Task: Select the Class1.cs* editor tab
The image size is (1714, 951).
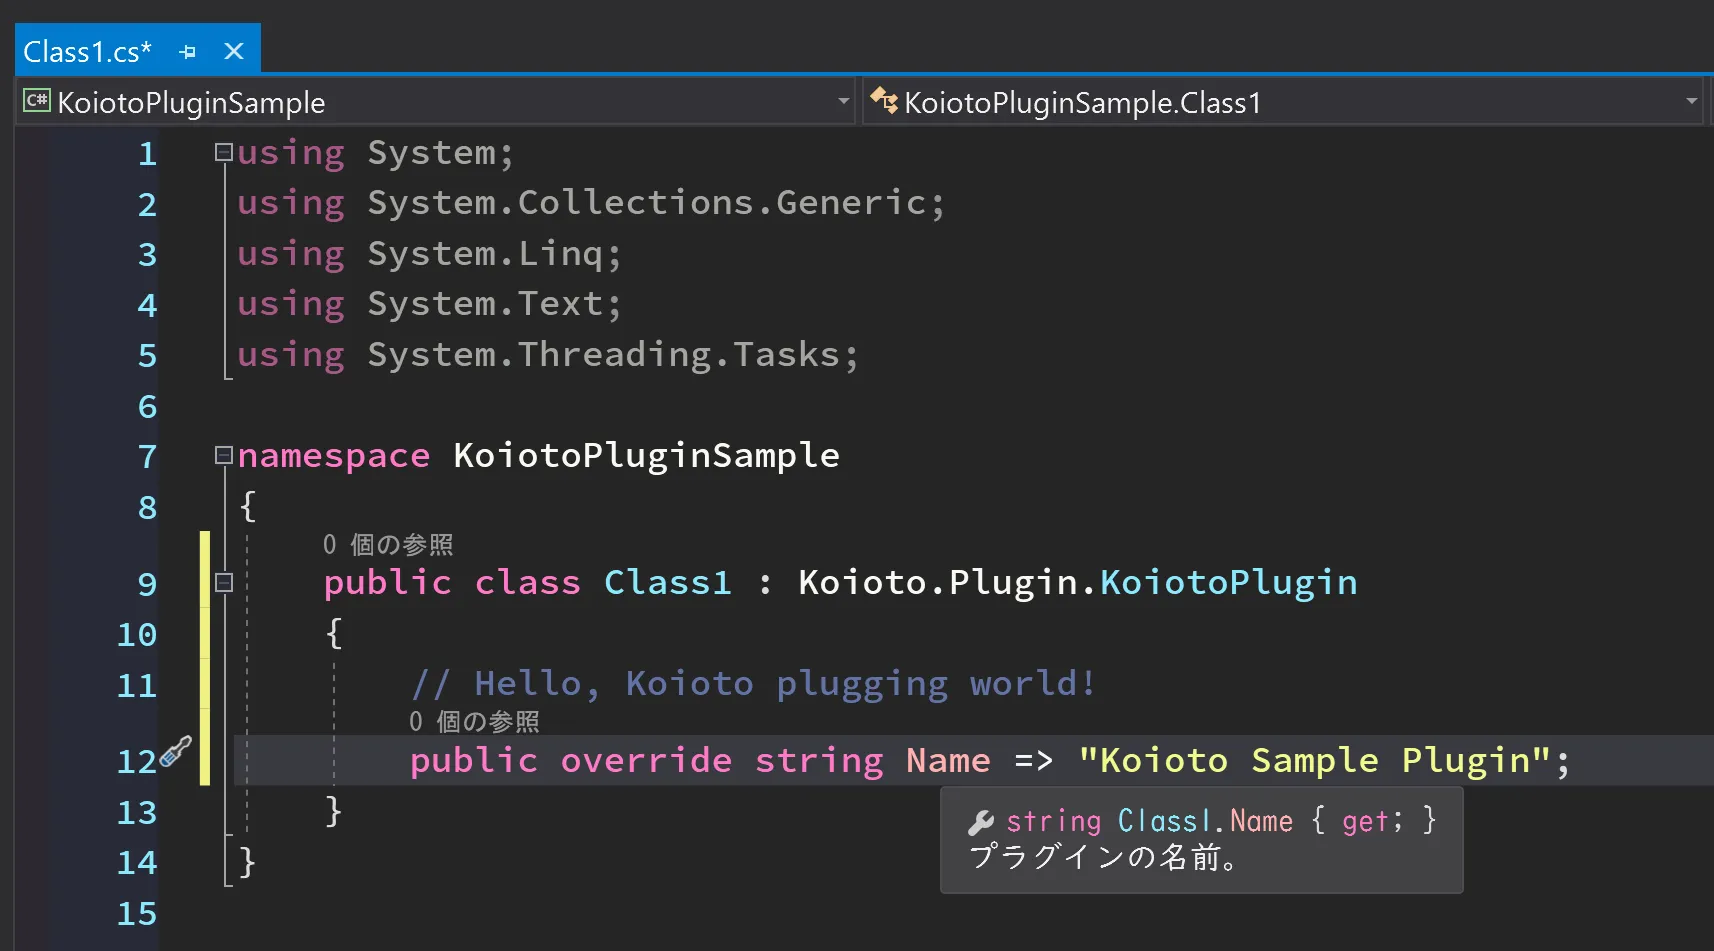Action: [x=87, y=52]
